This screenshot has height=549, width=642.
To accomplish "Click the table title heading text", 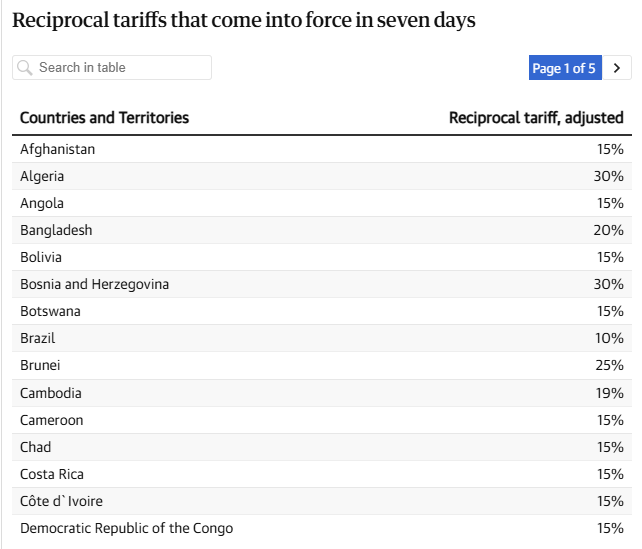I will (x=244, y=20).
